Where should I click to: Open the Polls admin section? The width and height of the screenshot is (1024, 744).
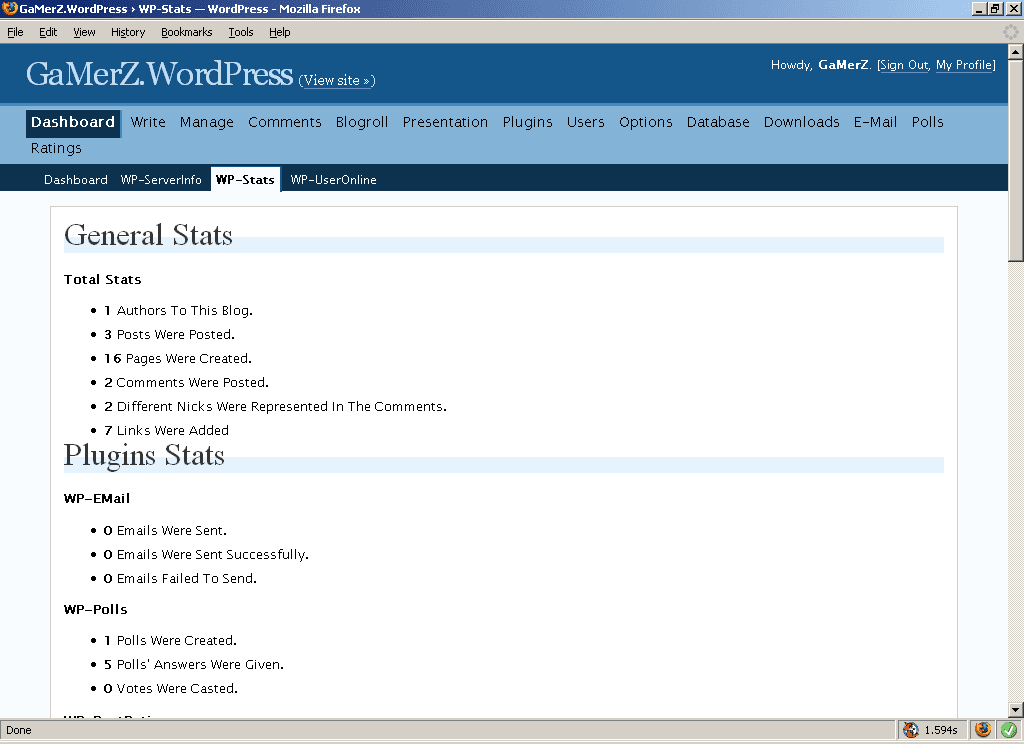point(927,122)
